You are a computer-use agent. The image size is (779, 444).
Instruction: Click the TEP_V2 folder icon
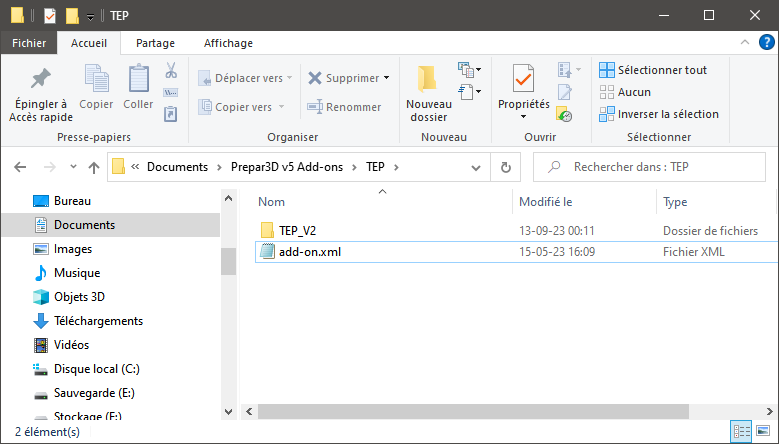pyautogui.click(x=267, y=230)
